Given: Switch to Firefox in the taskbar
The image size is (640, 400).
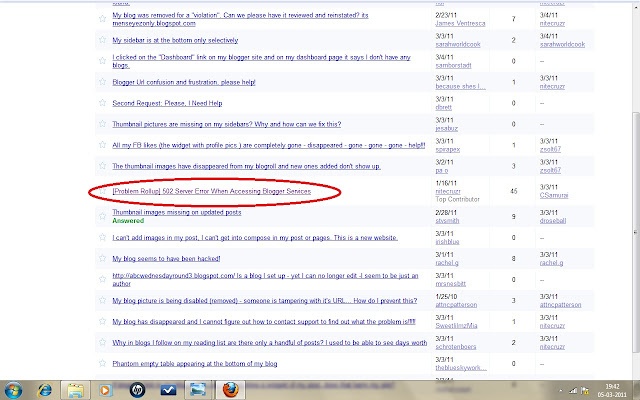Looking at the screenshot, I should (230, 390).
